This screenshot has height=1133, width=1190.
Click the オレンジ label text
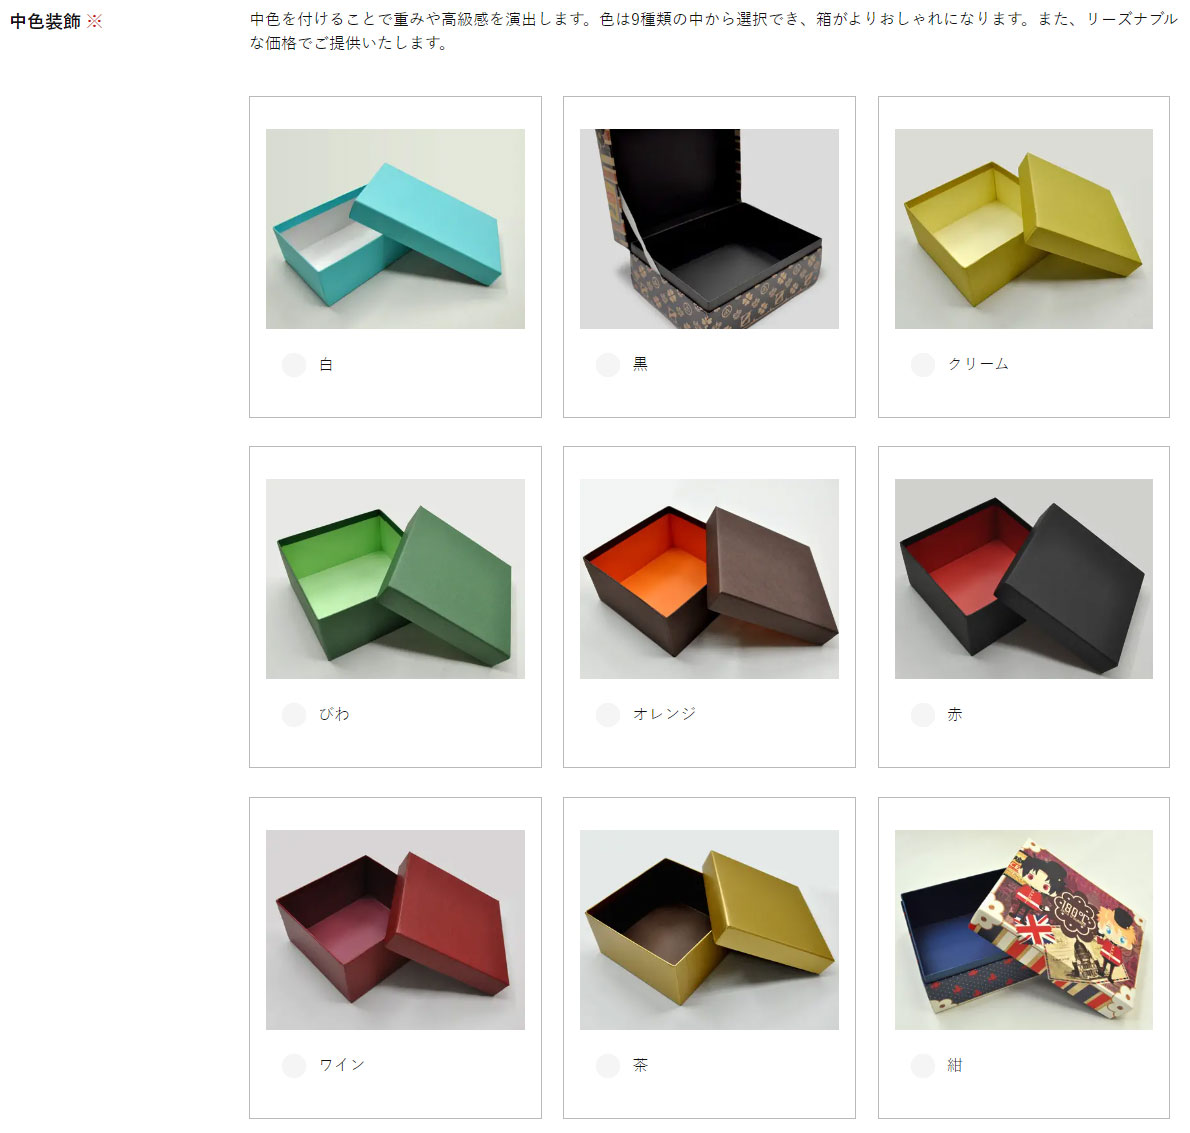[665, 714]
